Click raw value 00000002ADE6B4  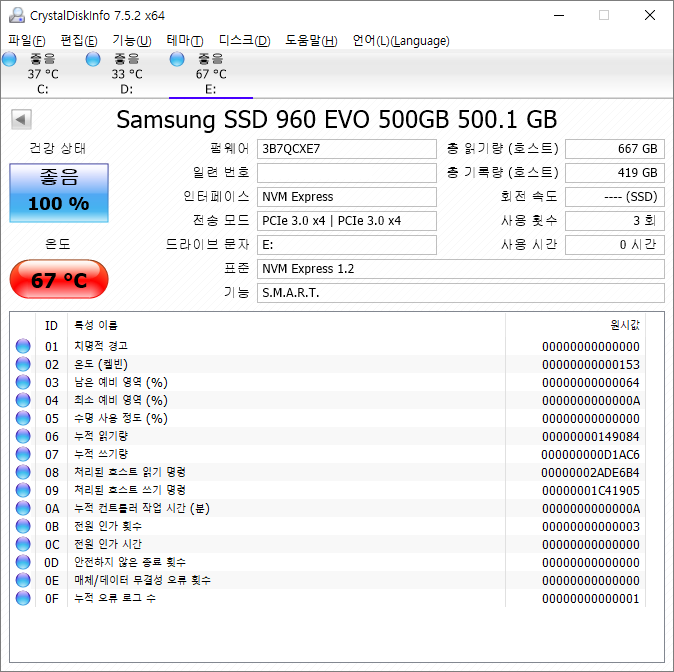click(x=590, y=473)
